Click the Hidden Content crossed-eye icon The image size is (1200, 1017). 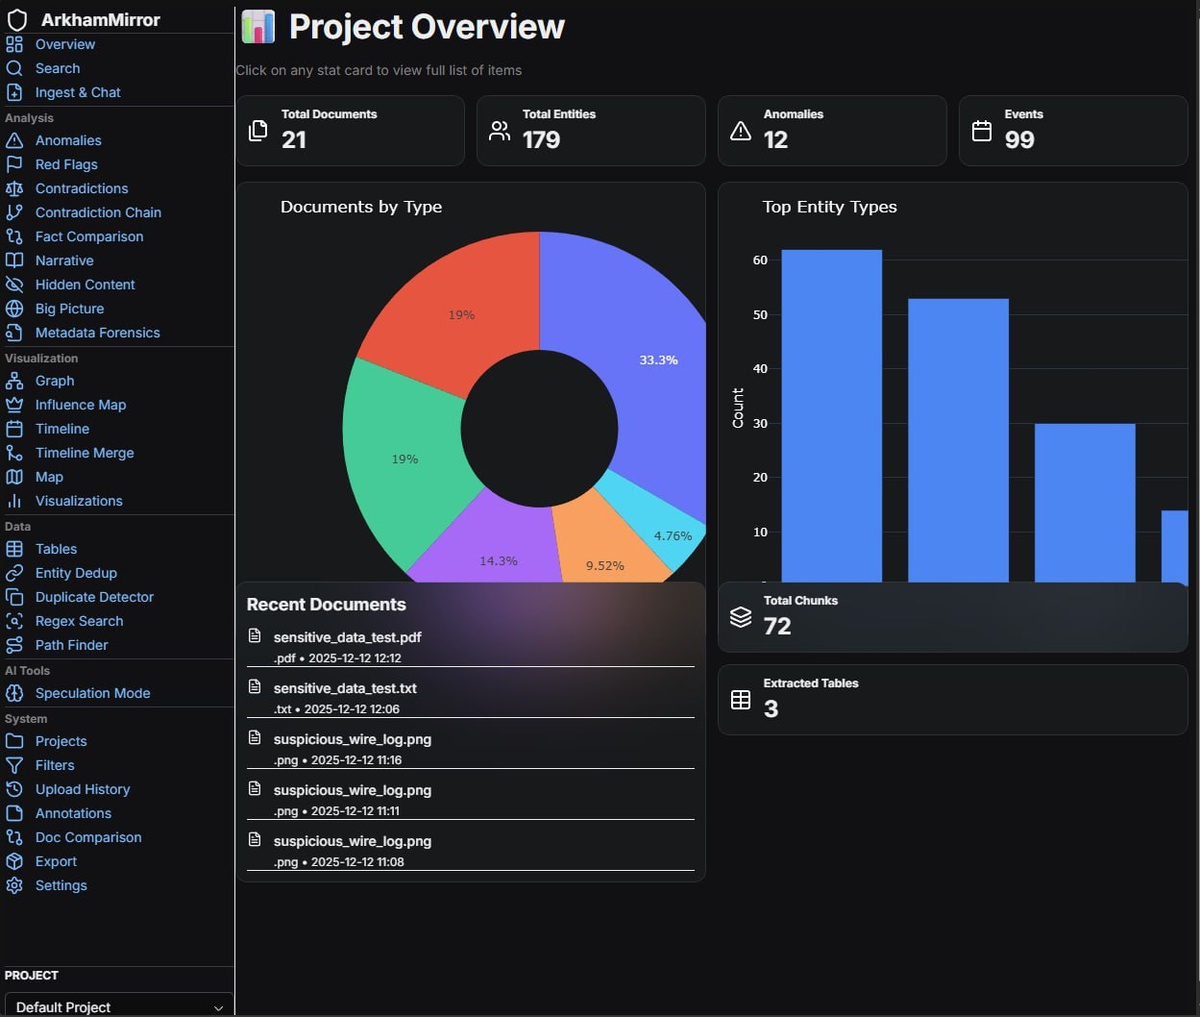pos(14,284)
